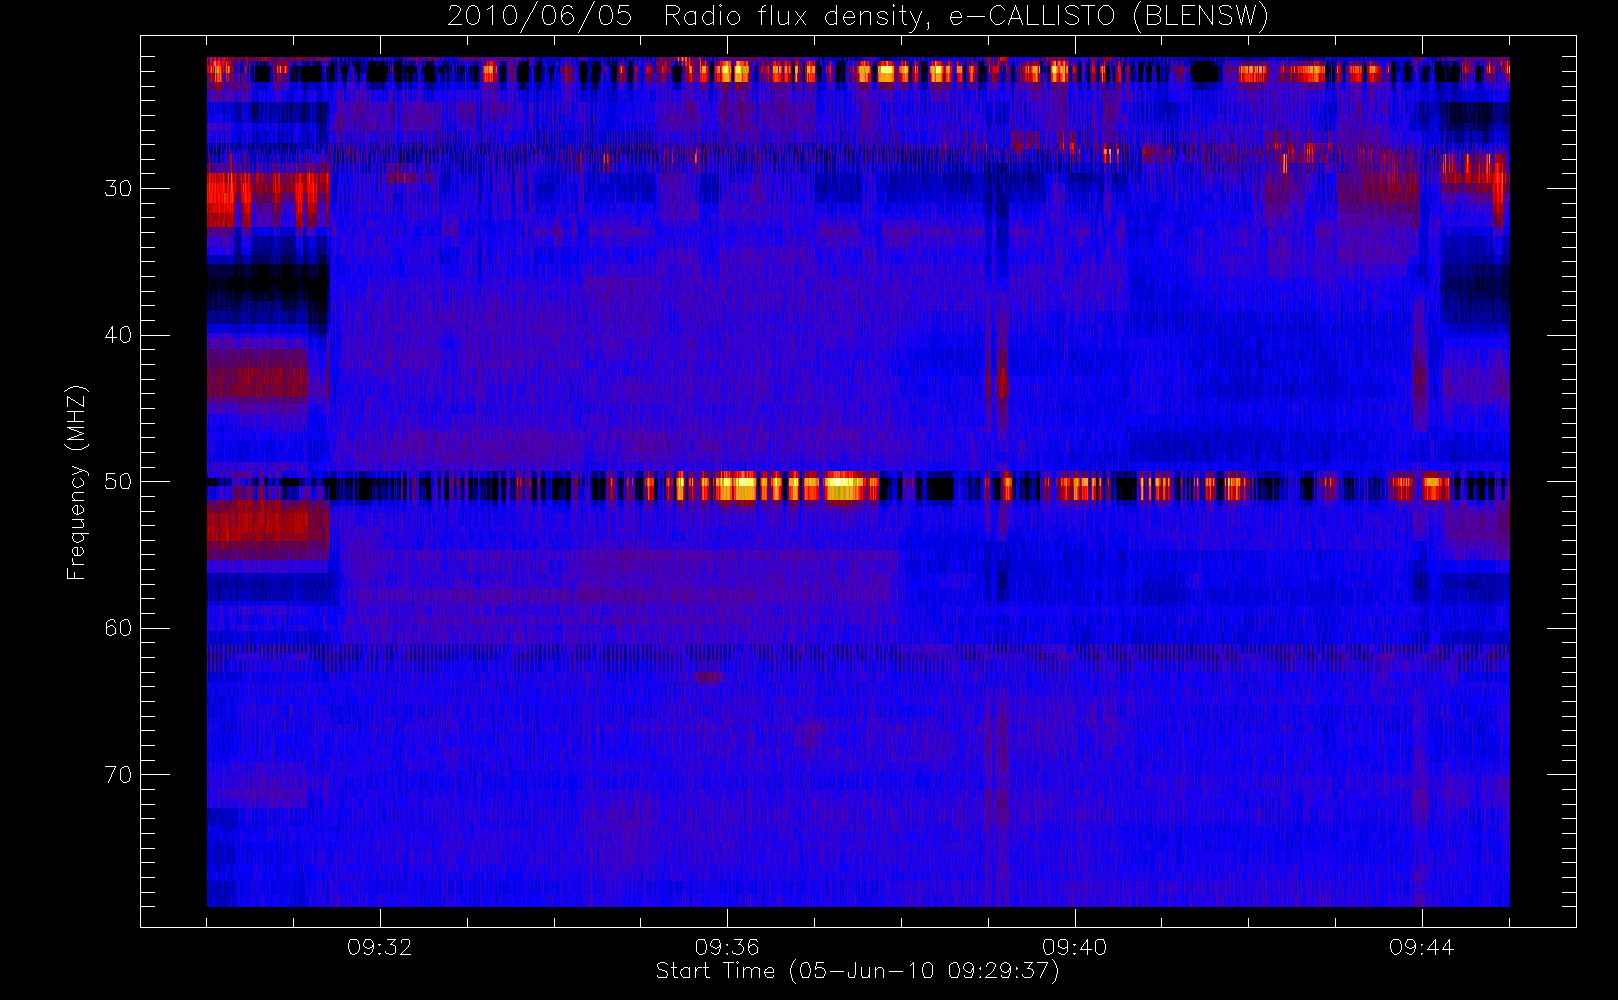The width and height of the screenshot is (1618, 1000).
Task: Click the 60 MHz frequency tick label
Action: [x=118, y=628]
